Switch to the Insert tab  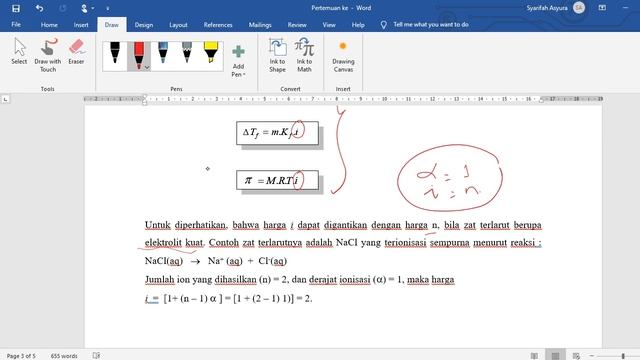(81, 24)
